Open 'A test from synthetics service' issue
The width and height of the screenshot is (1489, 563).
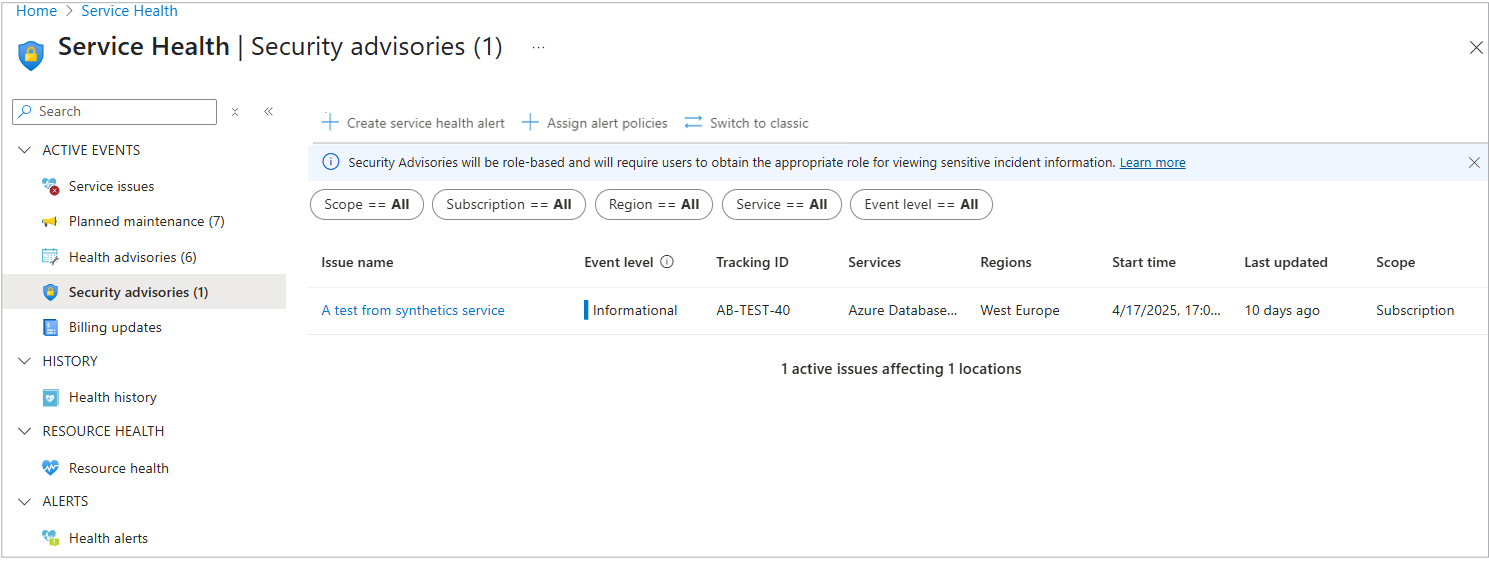pos(413,311)
